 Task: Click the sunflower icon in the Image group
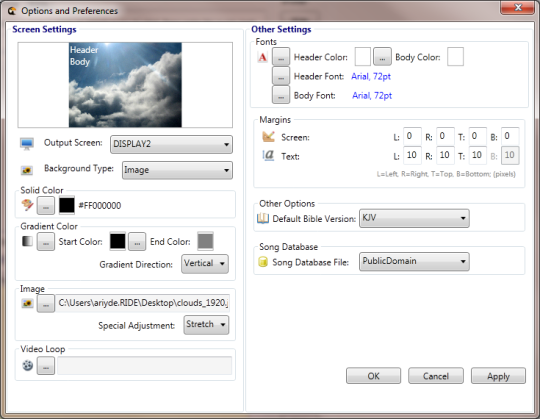point(27,303)
